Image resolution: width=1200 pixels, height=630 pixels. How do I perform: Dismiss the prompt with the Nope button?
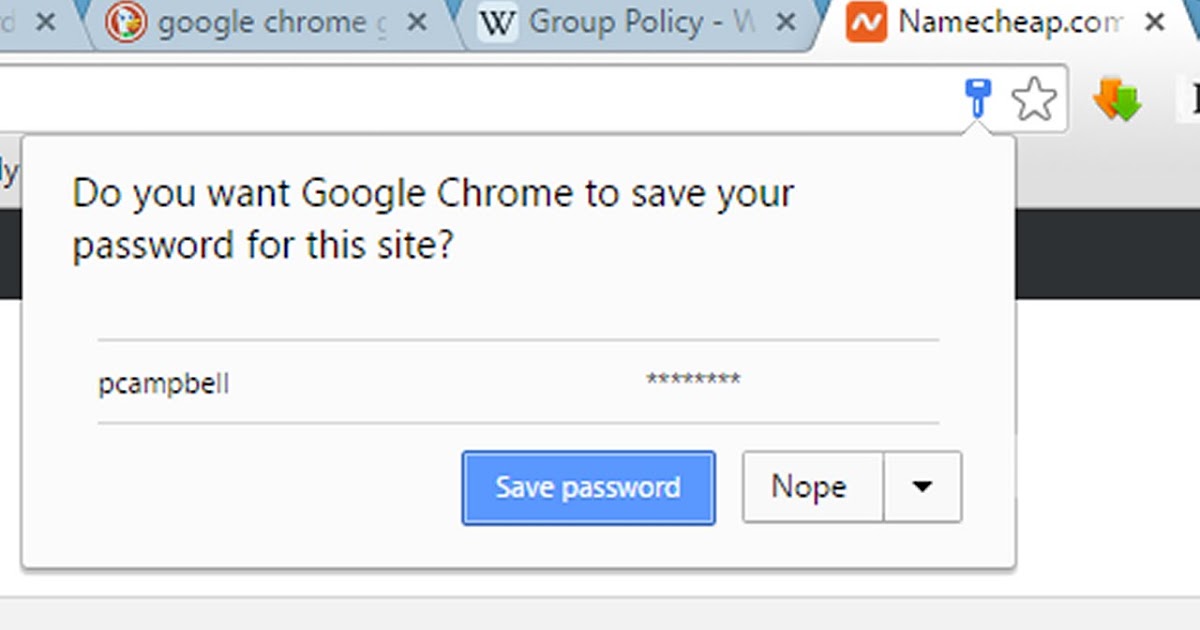coord(810,487)
